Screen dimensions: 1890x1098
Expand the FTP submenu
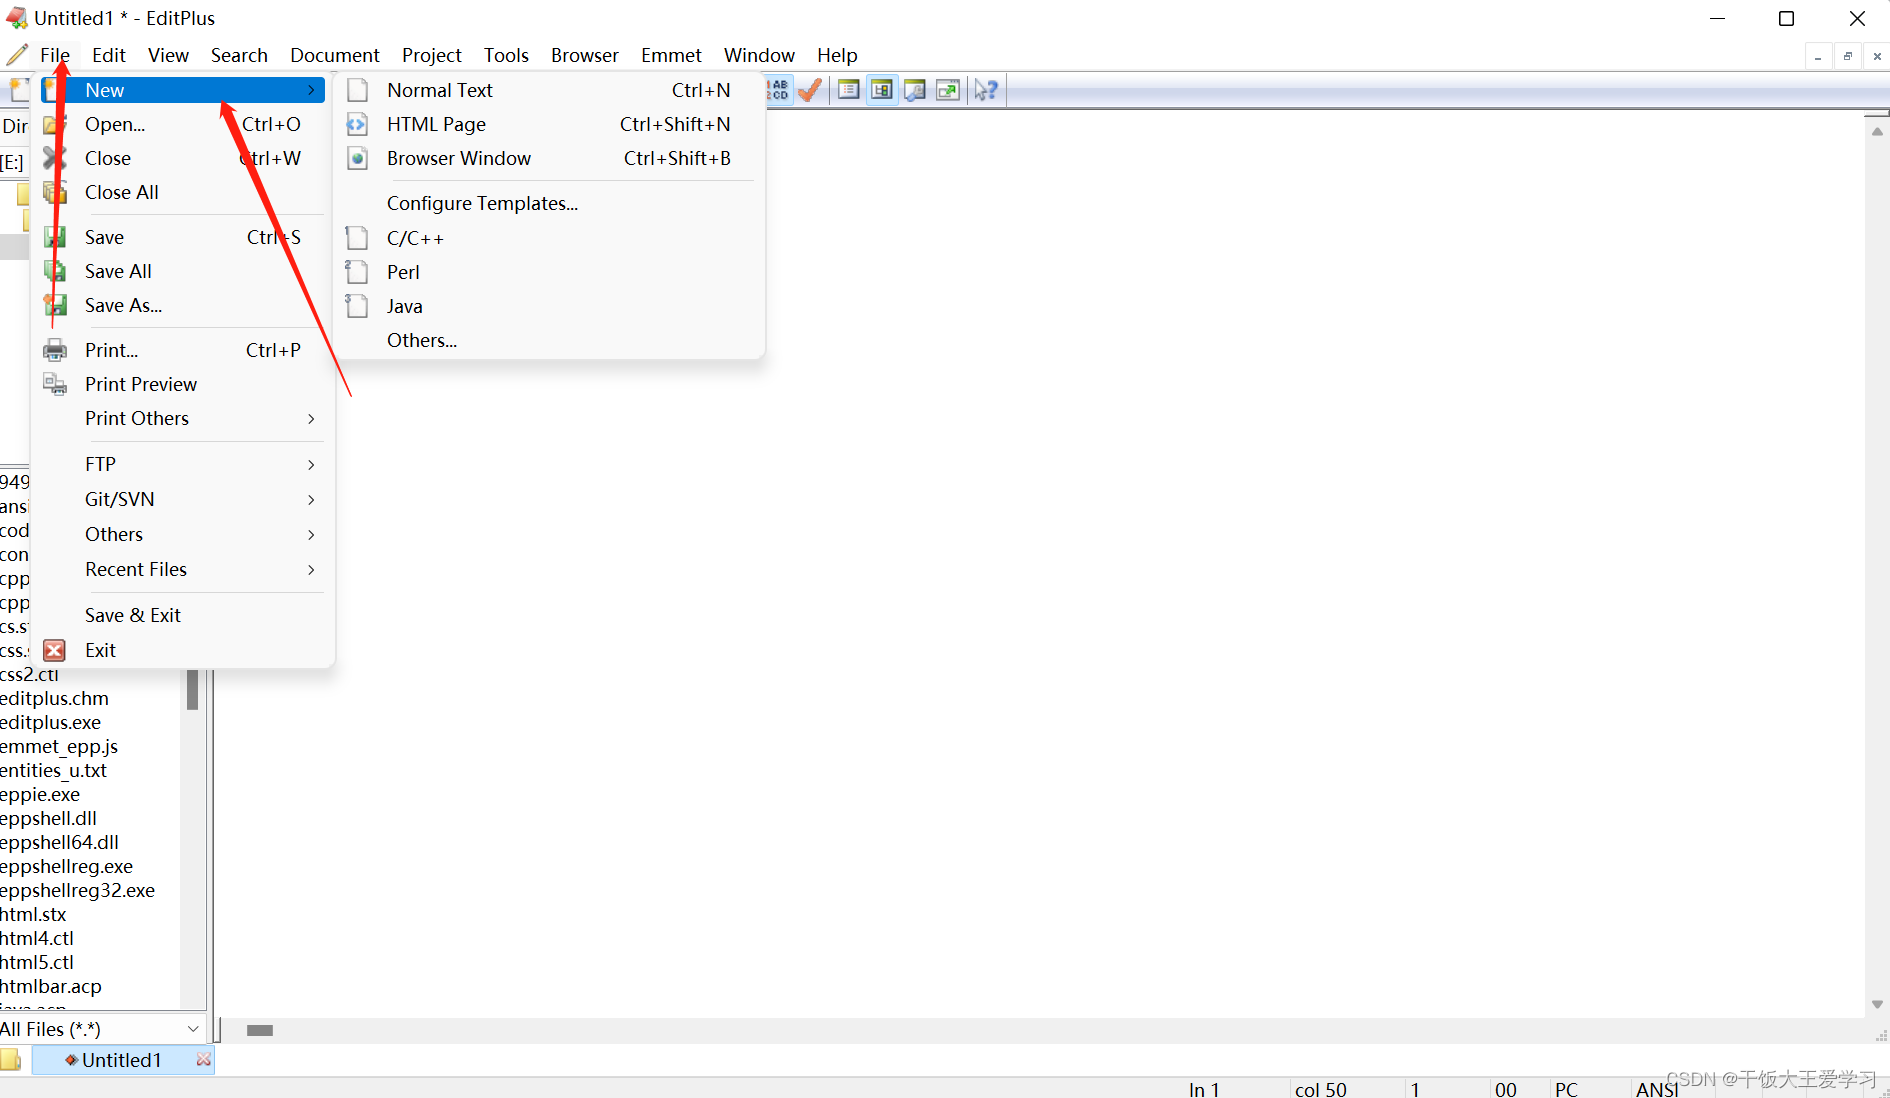(312, 464)
